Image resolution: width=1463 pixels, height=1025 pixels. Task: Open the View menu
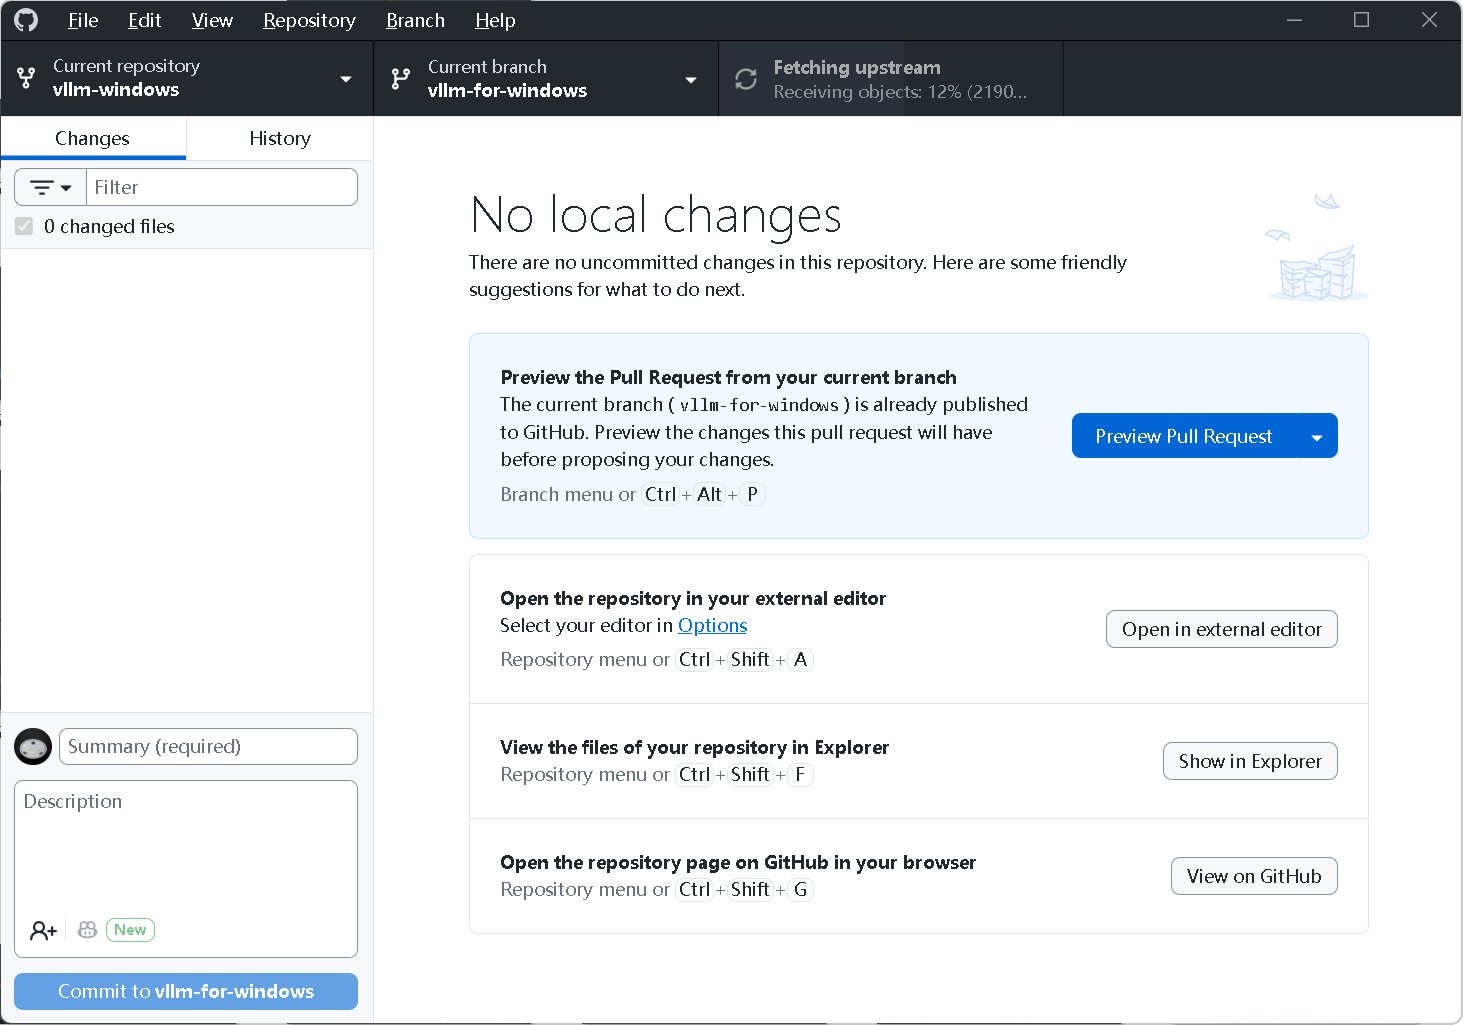click(212, 20)
